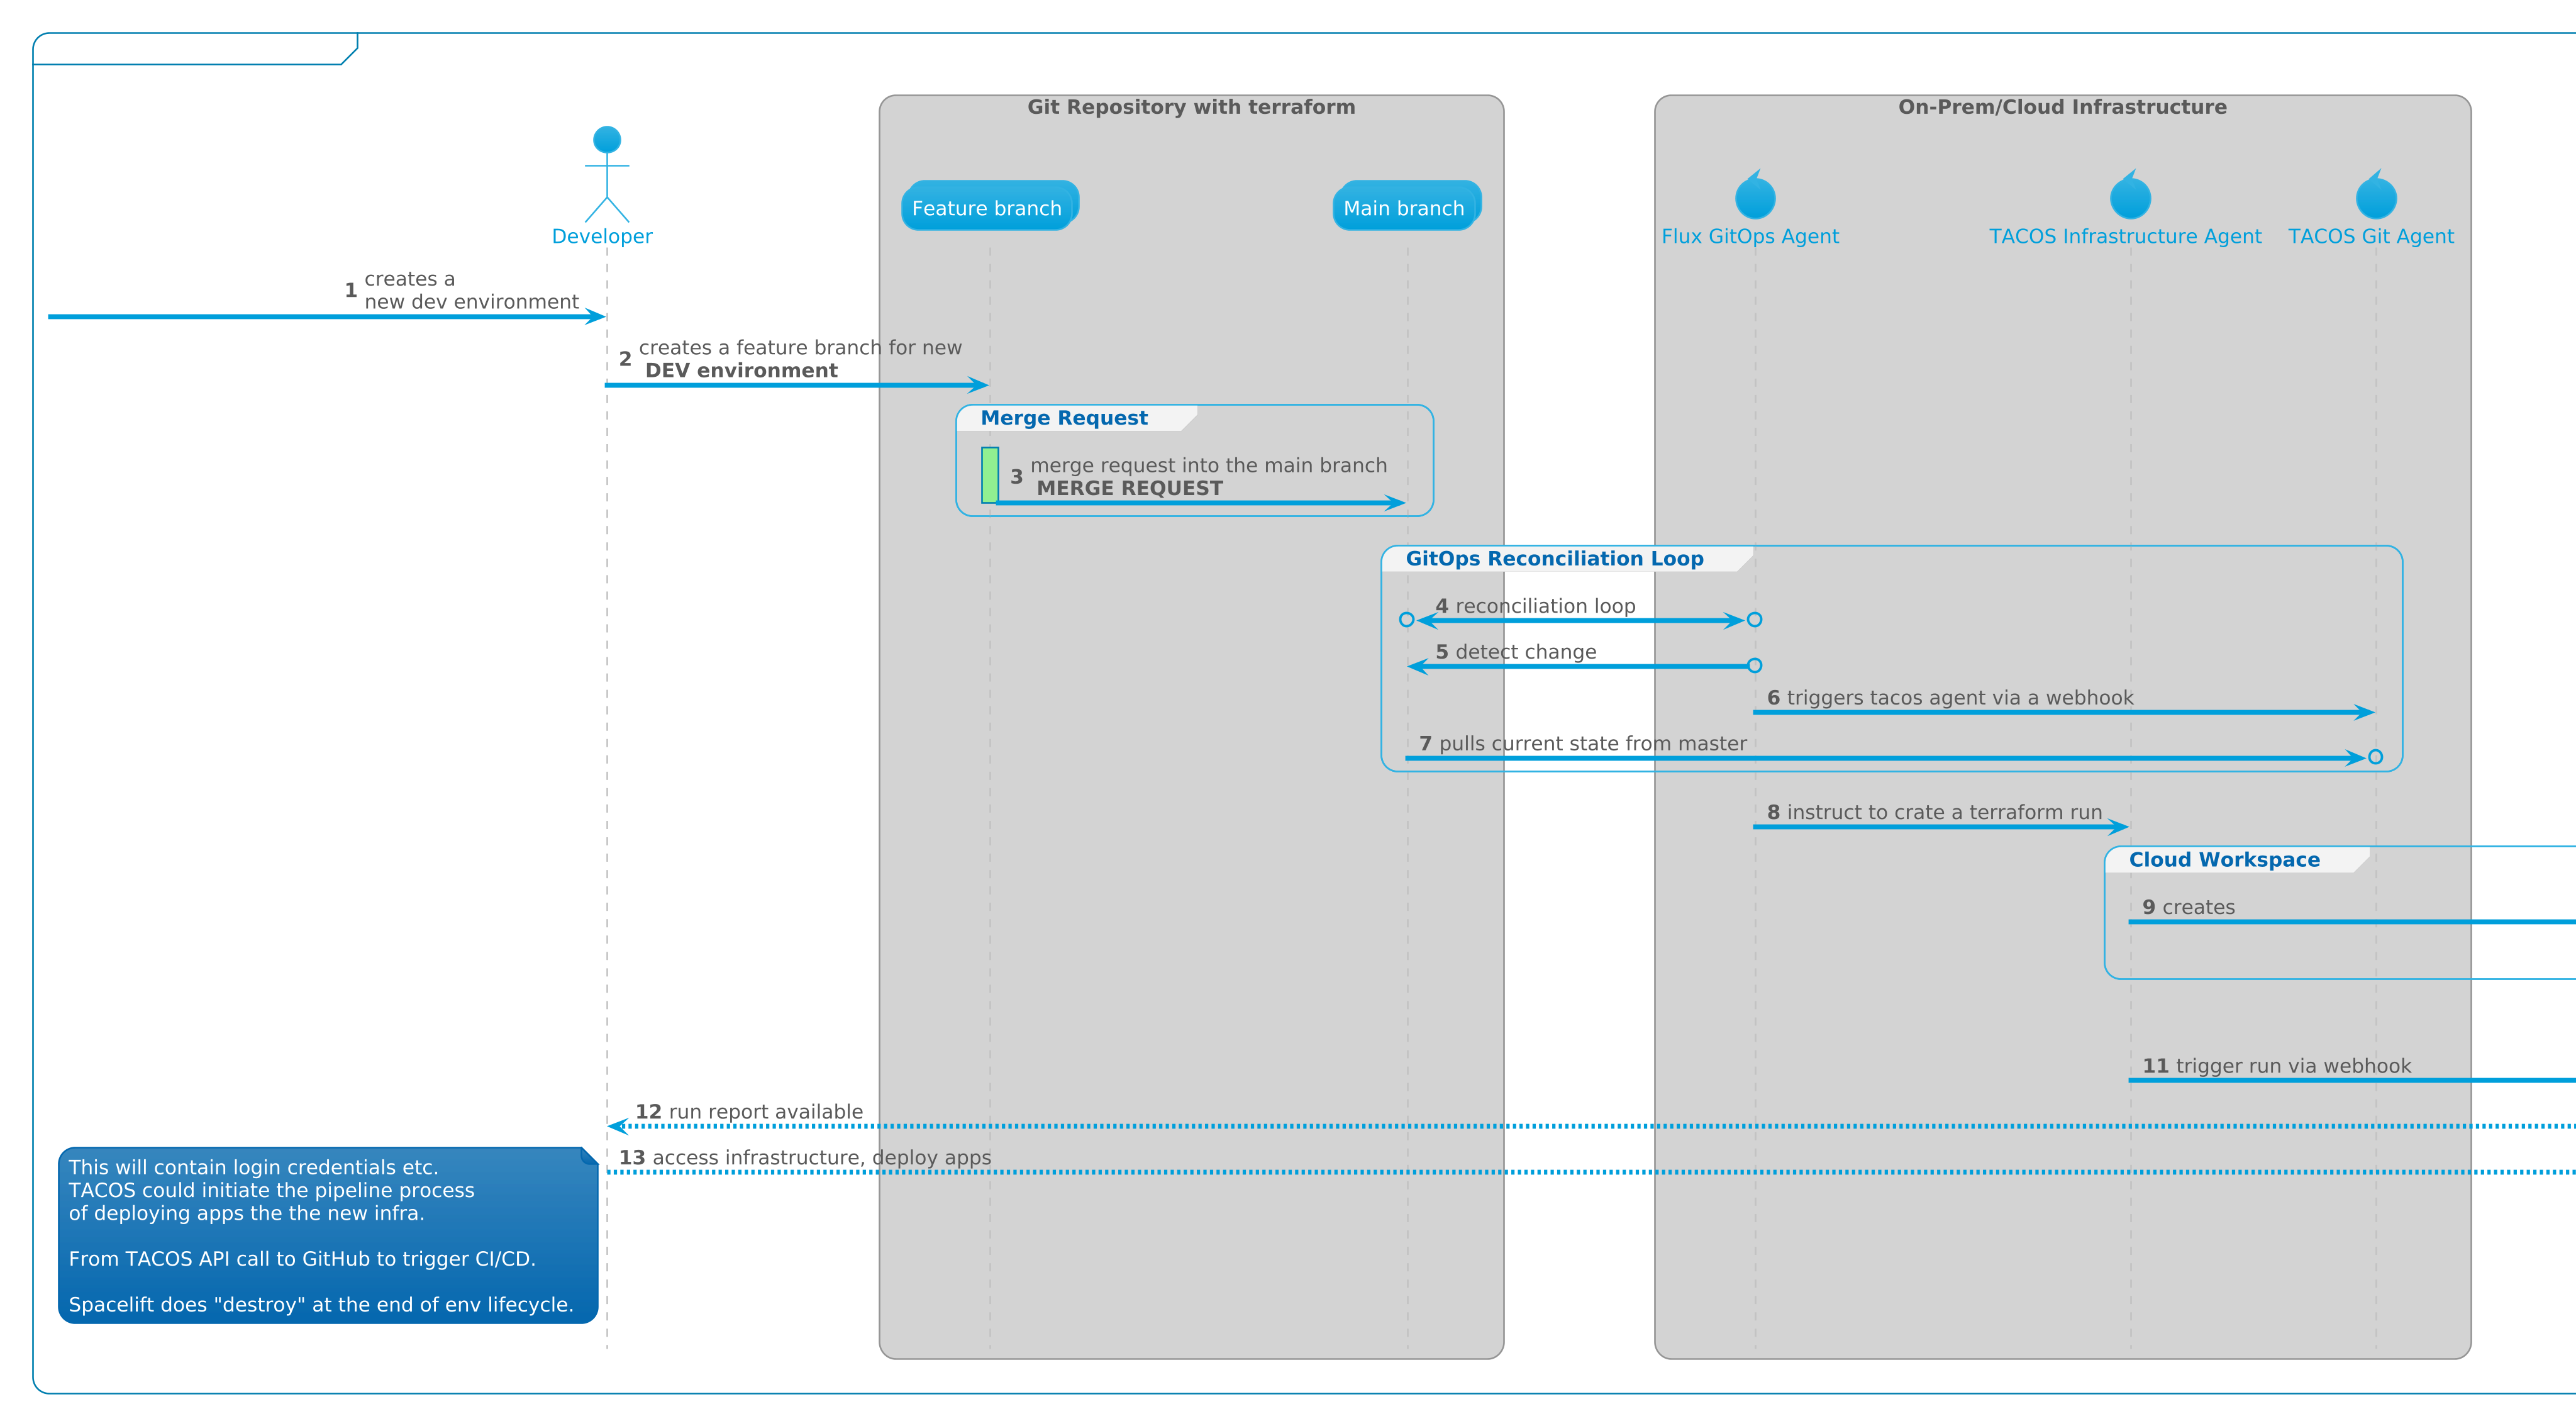This screenshot has width=2576, height=1426.
Task: Click note line 'TACOS could initiate the pipeline process'
Action: pos(271,1191)
